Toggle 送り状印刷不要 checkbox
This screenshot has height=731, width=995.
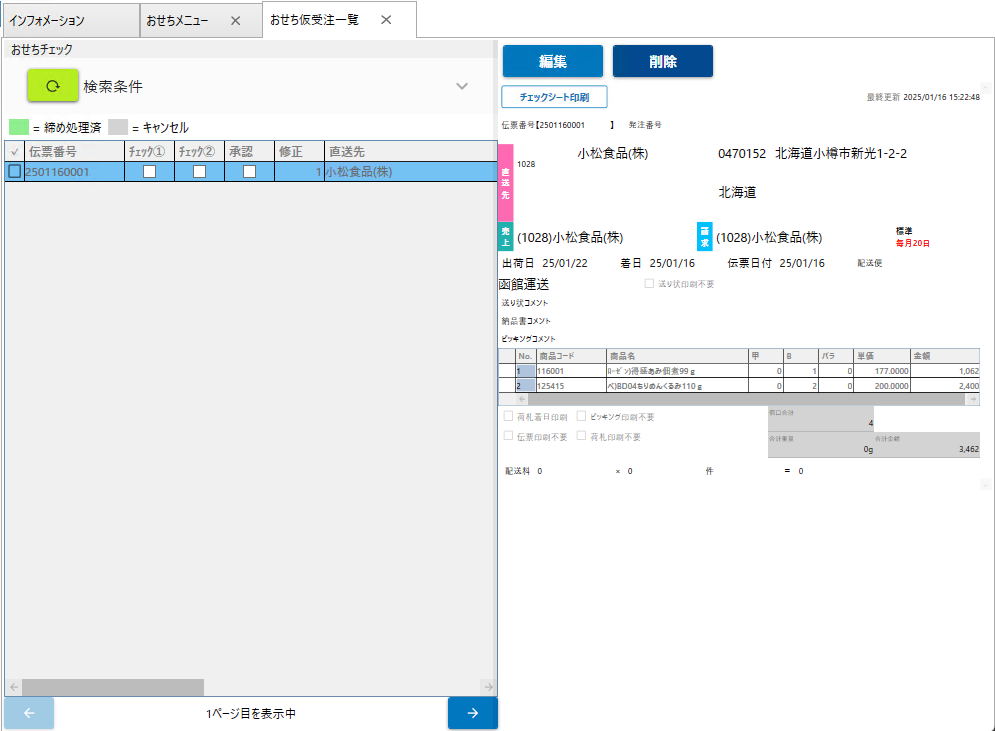coord(649,284)
